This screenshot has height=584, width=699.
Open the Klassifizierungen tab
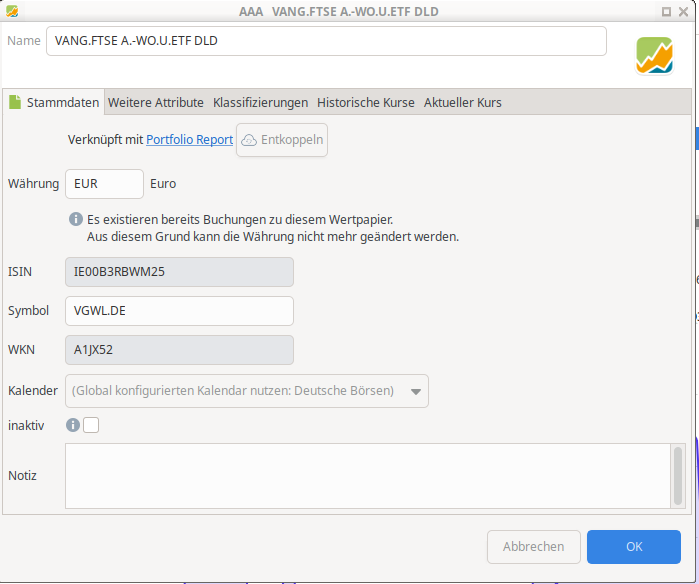coord(260,103)
